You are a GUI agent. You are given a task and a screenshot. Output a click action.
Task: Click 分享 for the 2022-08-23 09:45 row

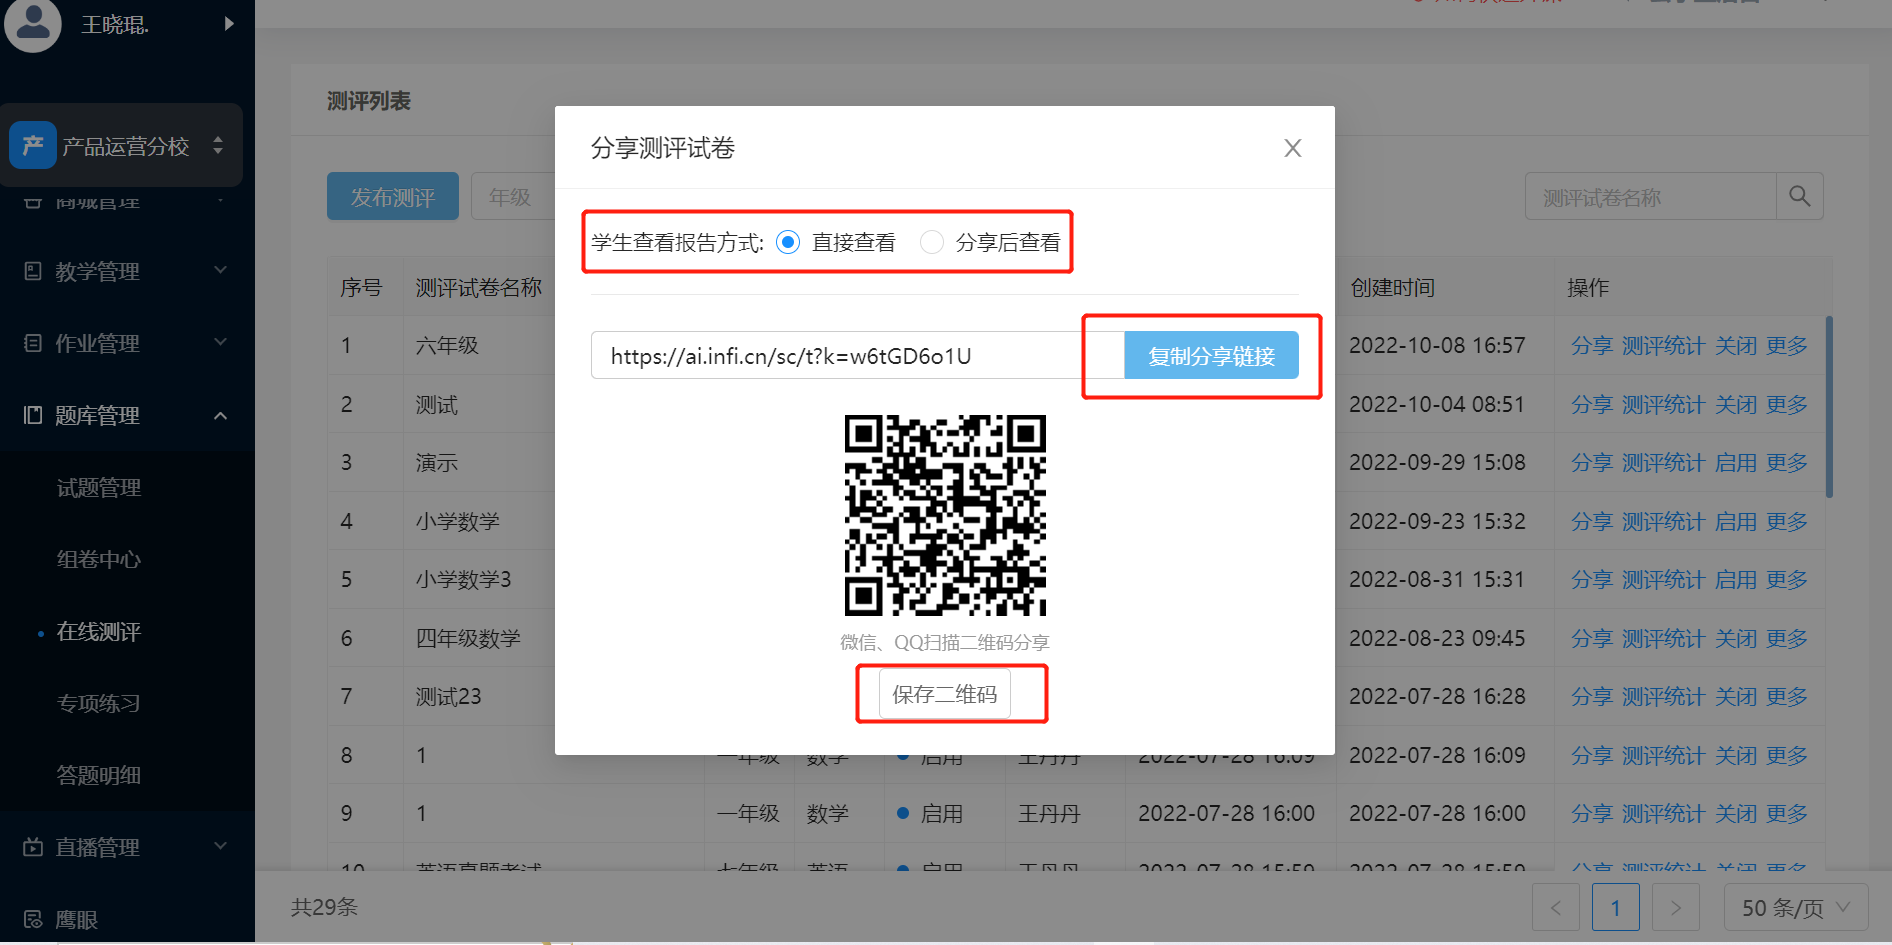tap(1591, 638)
